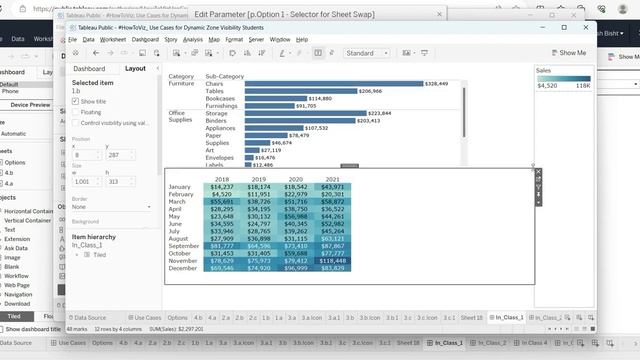The width and height of the screenshot is (640, 360).
Task: Click new story tab icon at bottom
Action: [591, 318]
